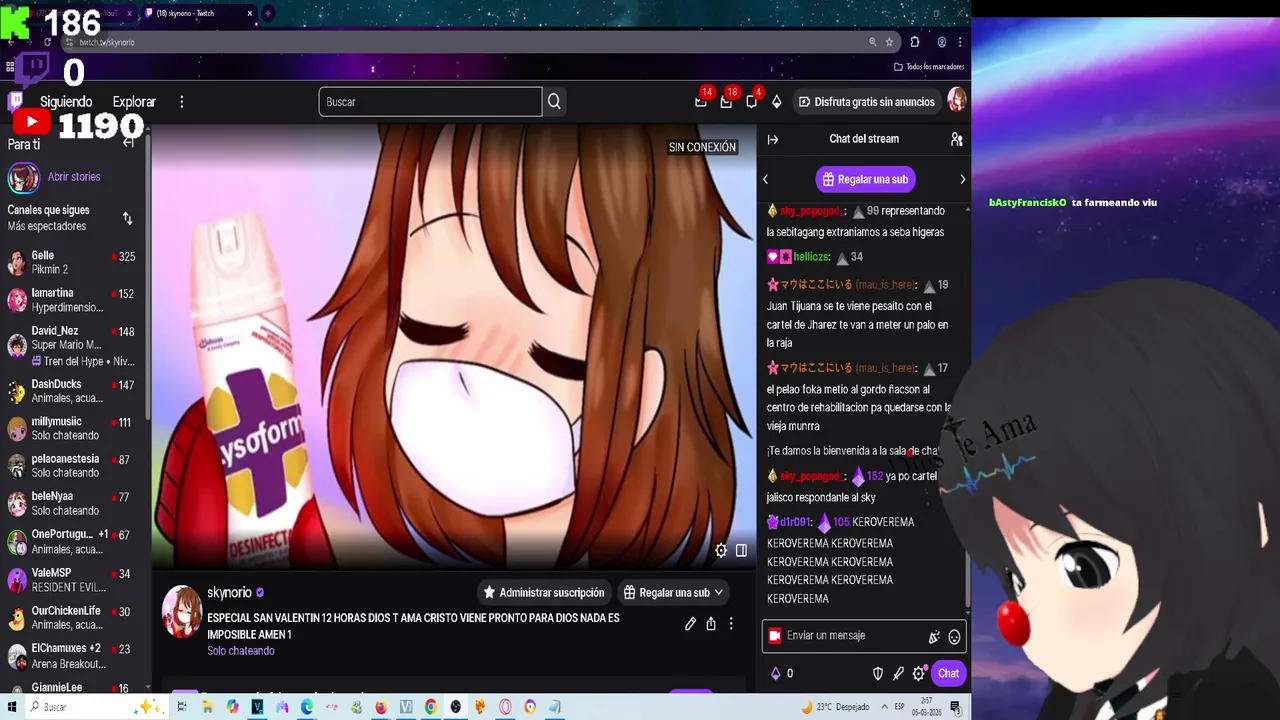Open the browser extensions puzzle icon
This screenshot has height=720, width=1280.
coord(915,42)
